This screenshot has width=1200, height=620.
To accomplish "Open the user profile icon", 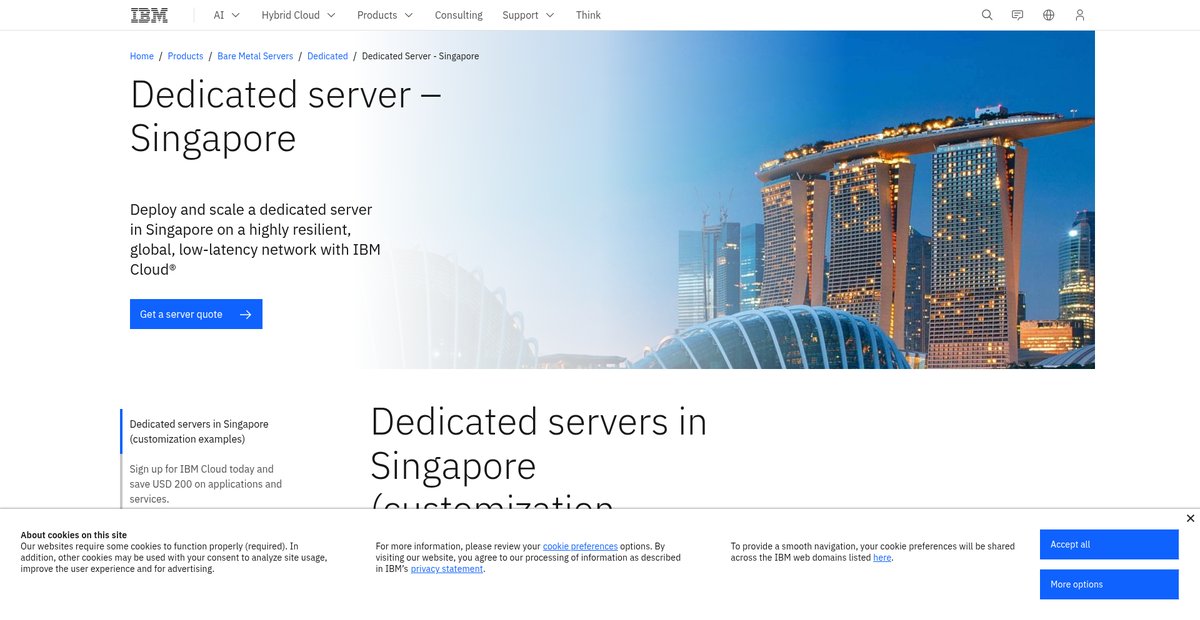I will [1079, 15].
